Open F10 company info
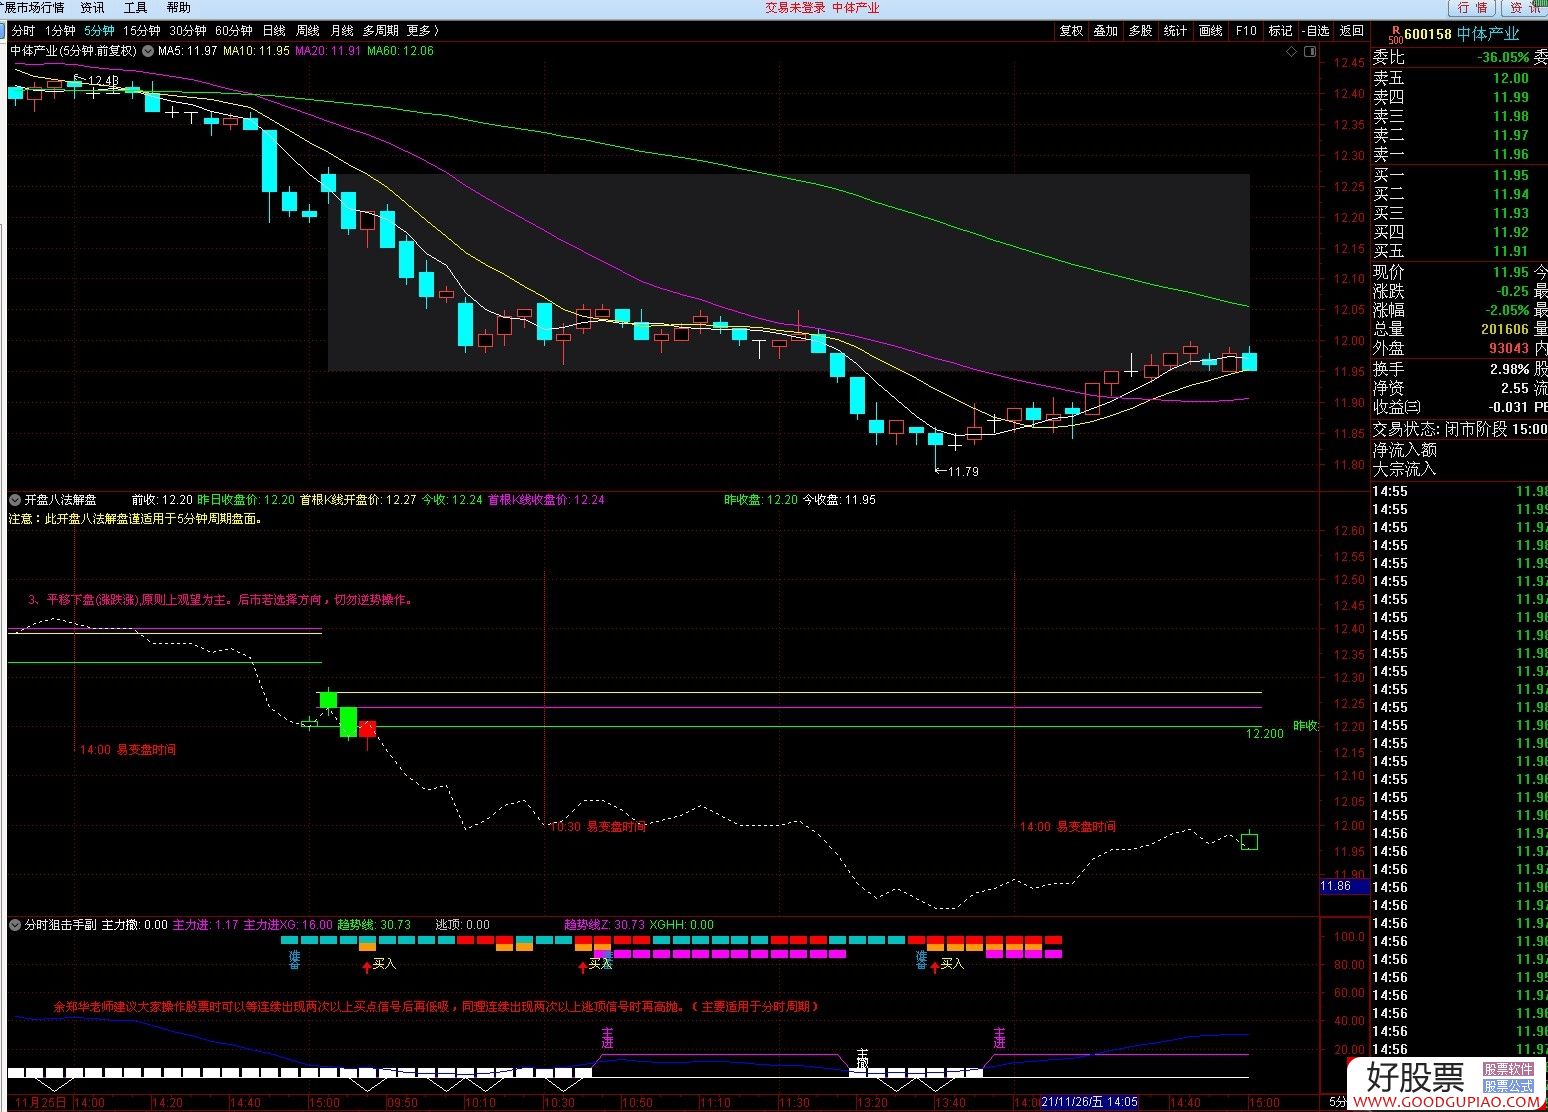Image resolution: width=1548 pixels, height=1112 pixels. click(x=1246, y=31)
